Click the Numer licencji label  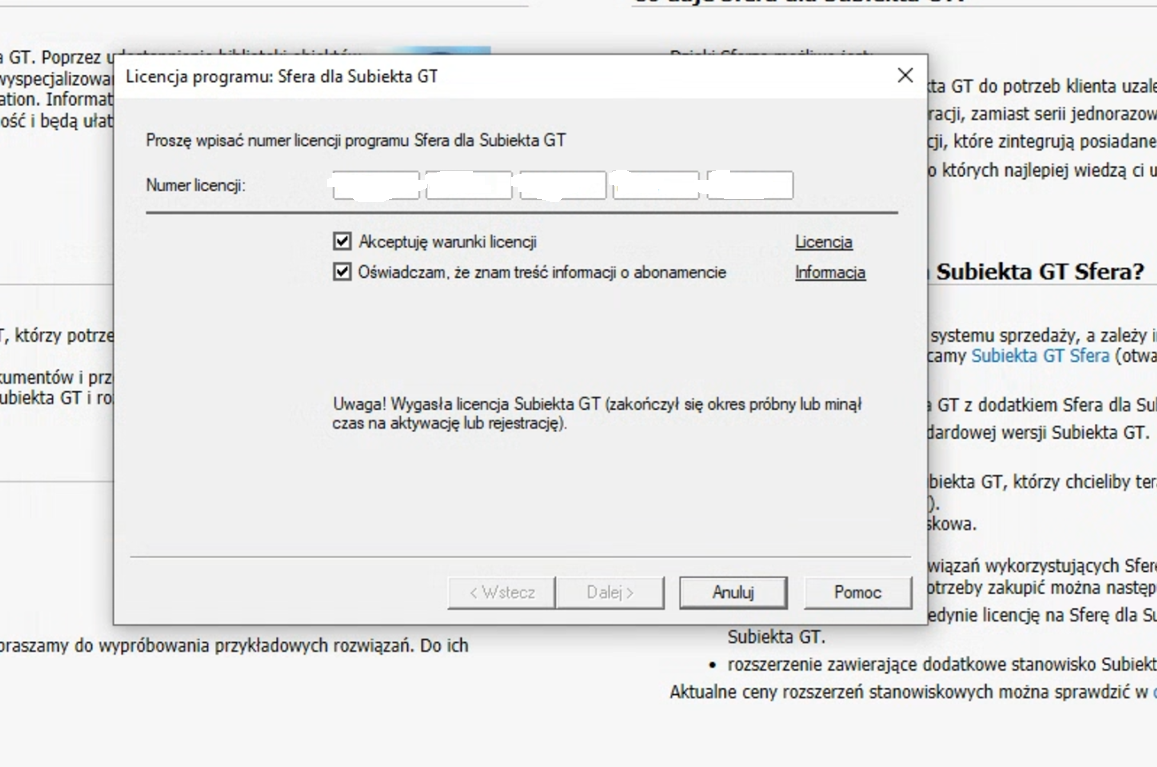point(196,185)
